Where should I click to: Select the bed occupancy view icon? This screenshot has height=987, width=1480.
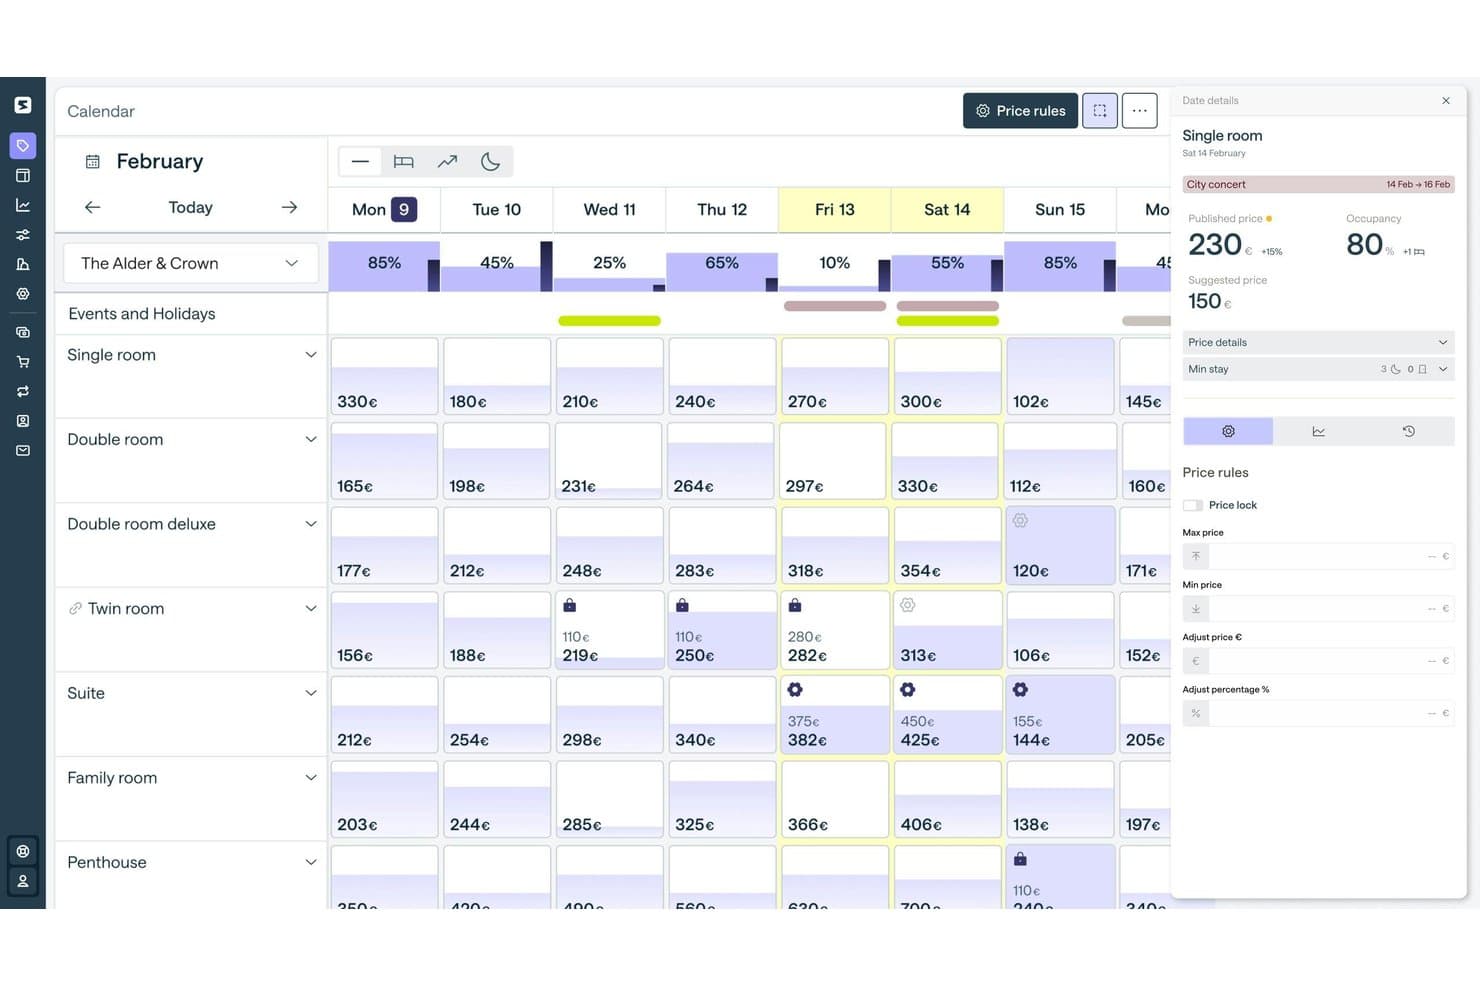point(404,161)
